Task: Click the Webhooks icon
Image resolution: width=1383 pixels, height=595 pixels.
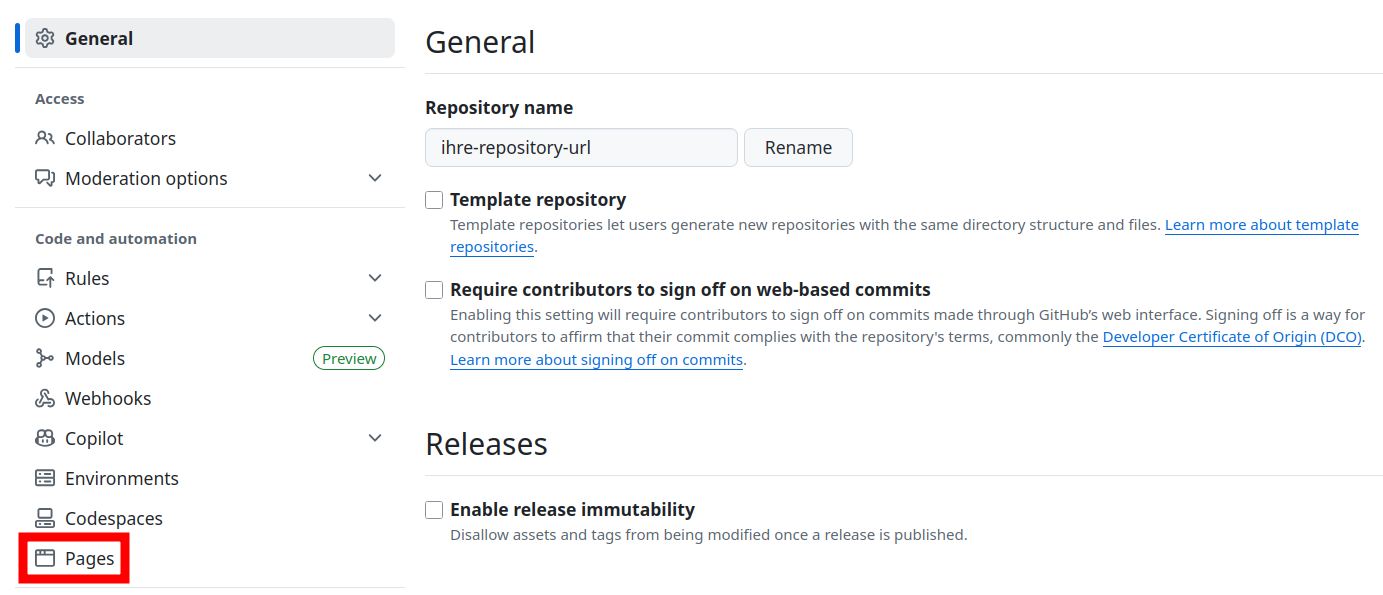Action: pyautogui.click(x=44, y=398)
